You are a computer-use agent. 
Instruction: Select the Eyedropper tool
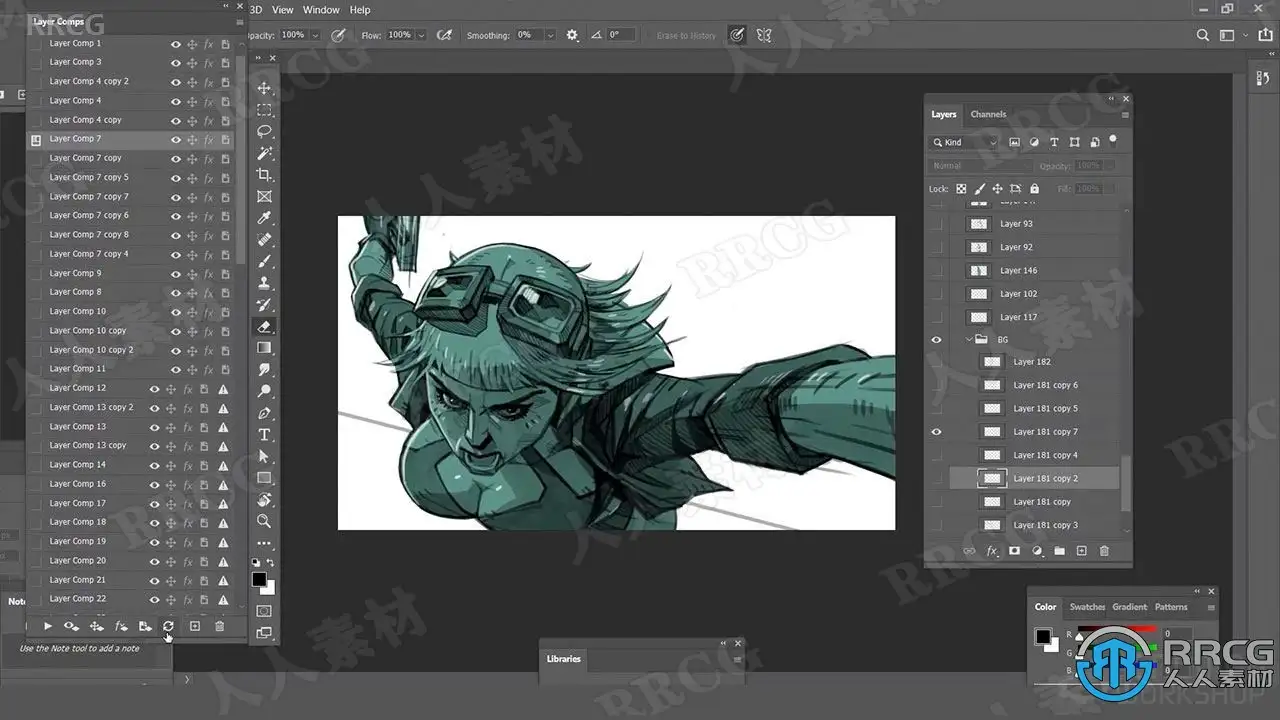[264, 218]
